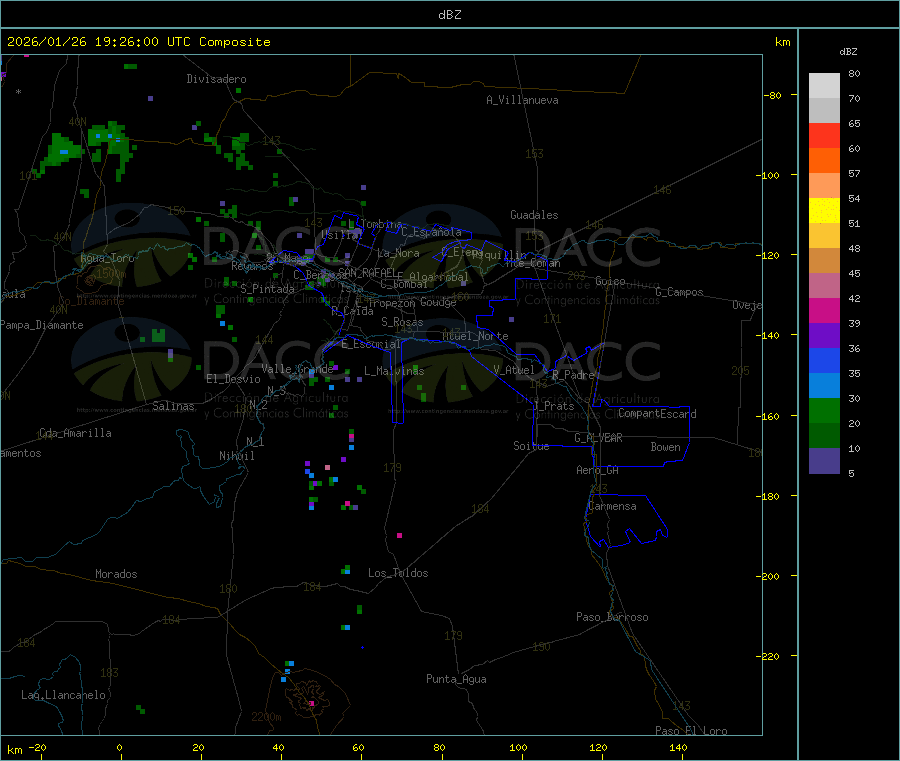The width and height of the screenshot is (900, 761).
Task: Click the blue 35-36 dBZ legend swatch
Action: [x=824, y=360]
